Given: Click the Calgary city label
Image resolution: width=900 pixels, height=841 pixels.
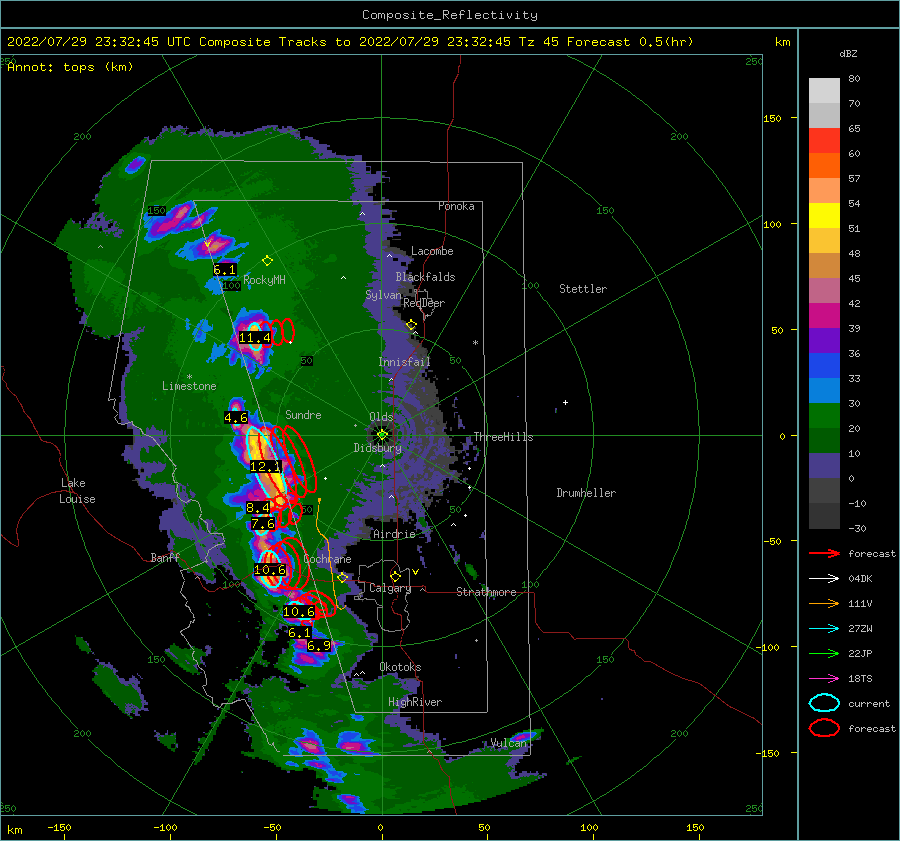Looking at the screenshot, I should (390, 588).
